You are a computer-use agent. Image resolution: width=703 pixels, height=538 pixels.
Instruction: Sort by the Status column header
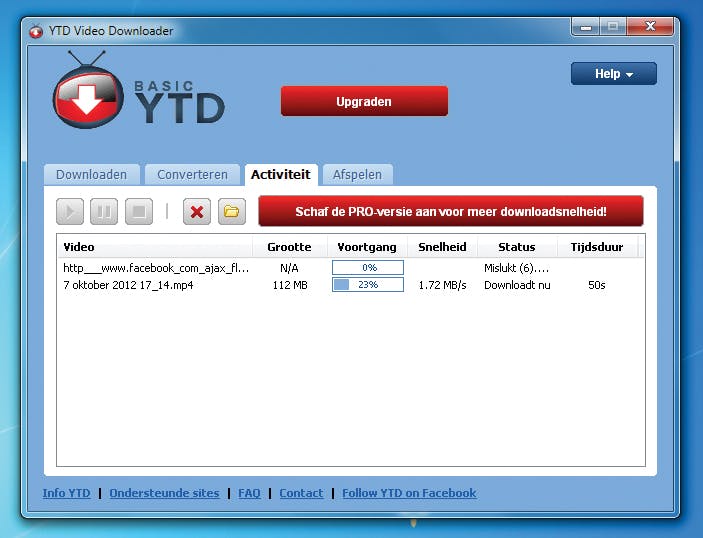pos(517,247)
